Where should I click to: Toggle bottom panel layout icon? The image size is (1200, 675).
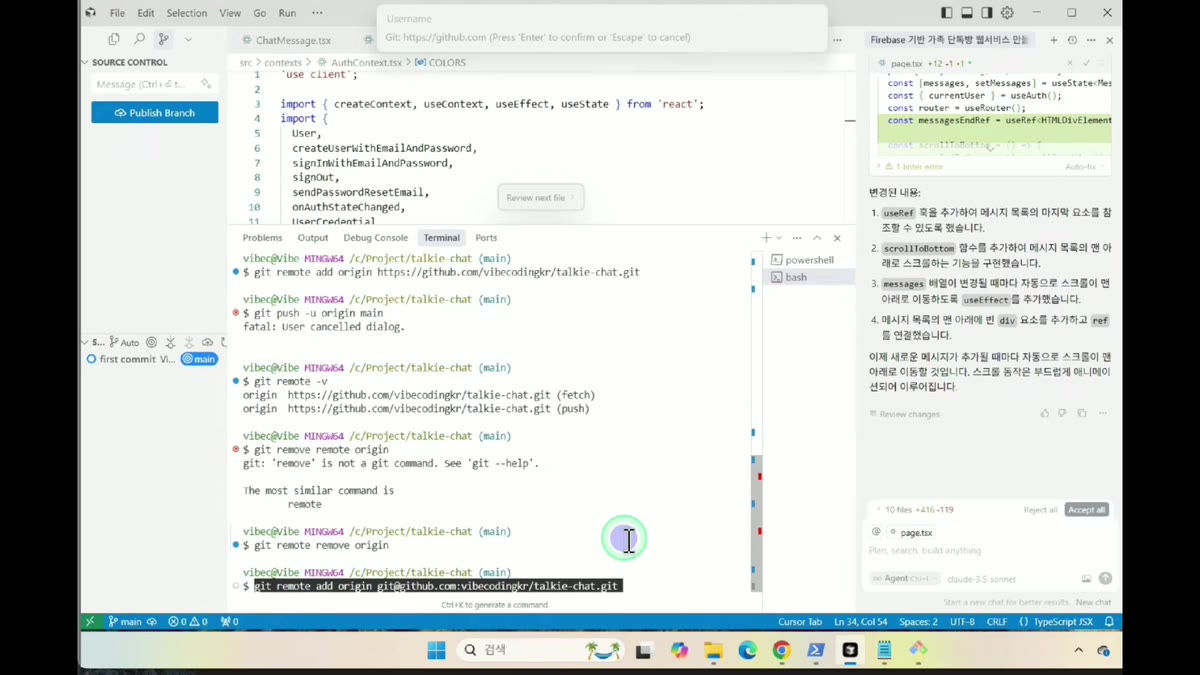coord(967,13)
